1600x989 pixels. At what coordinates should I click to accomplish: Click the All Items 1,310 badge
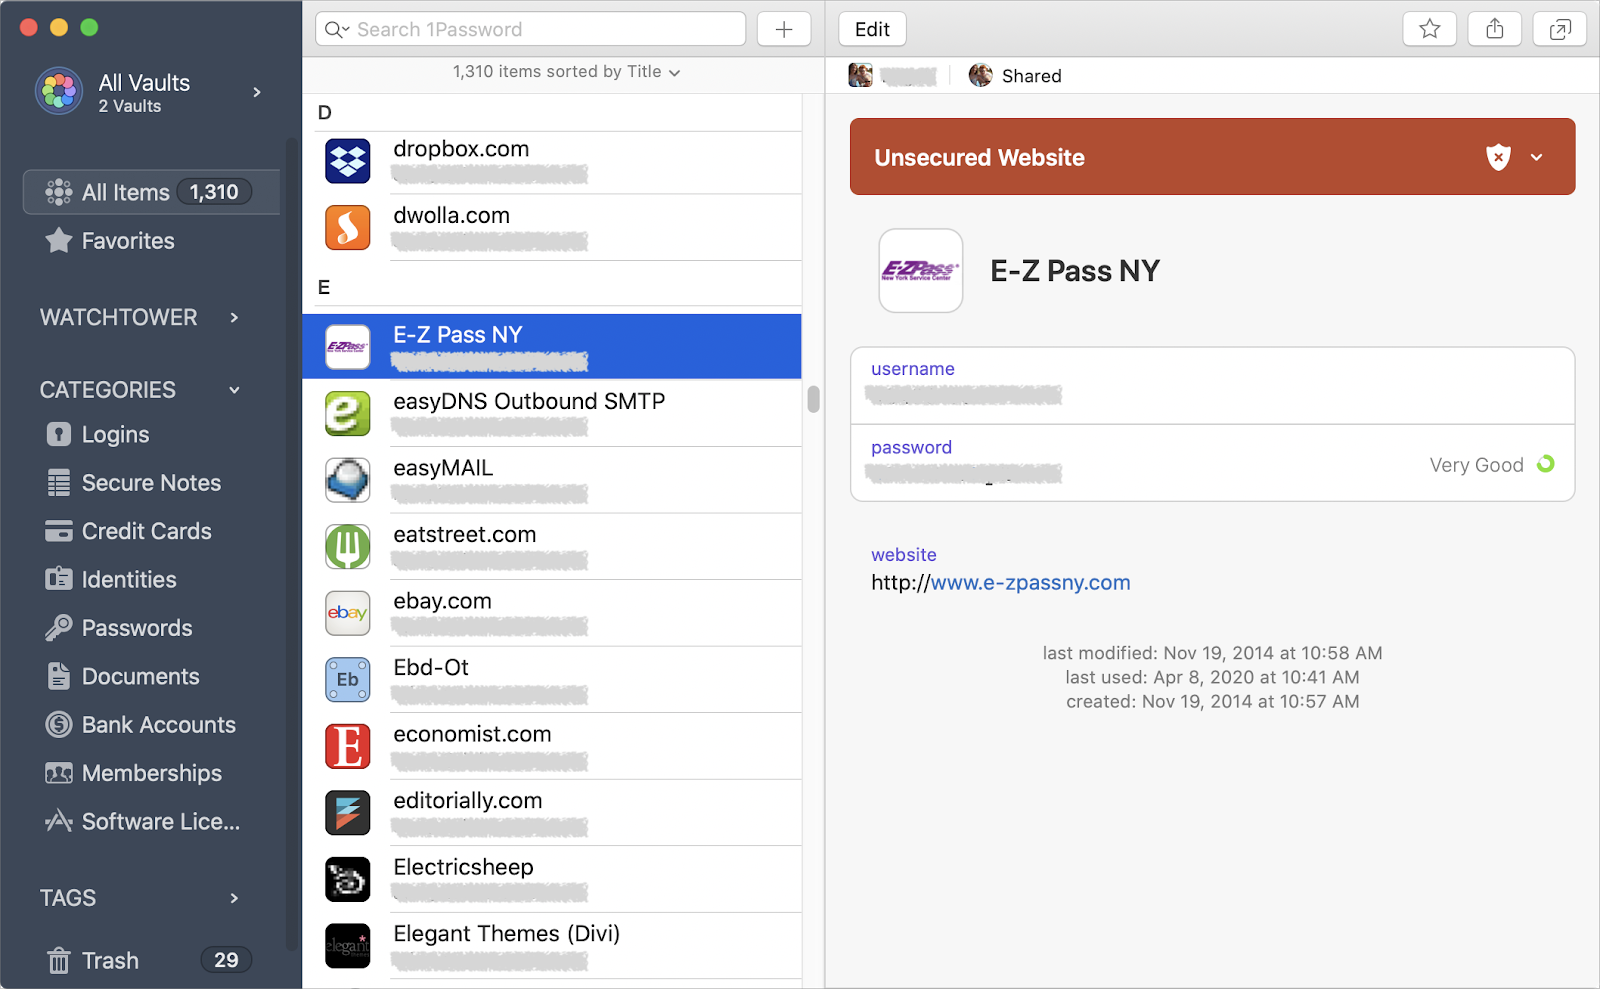coord(214,192)
